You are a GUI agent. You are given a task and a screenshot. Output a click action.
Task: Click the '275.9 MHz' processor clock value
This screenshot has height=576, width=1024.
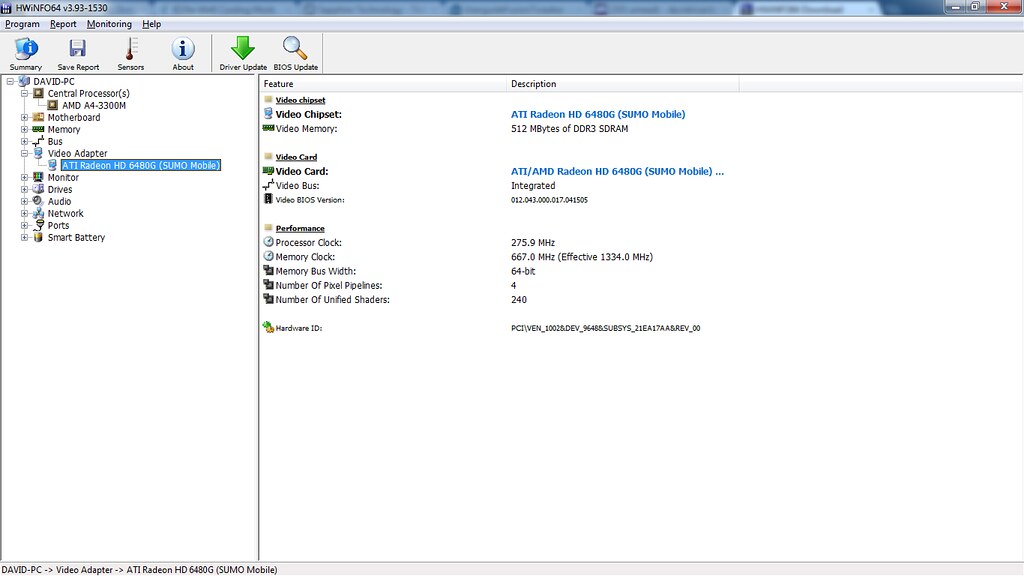[x=533, y=242]
